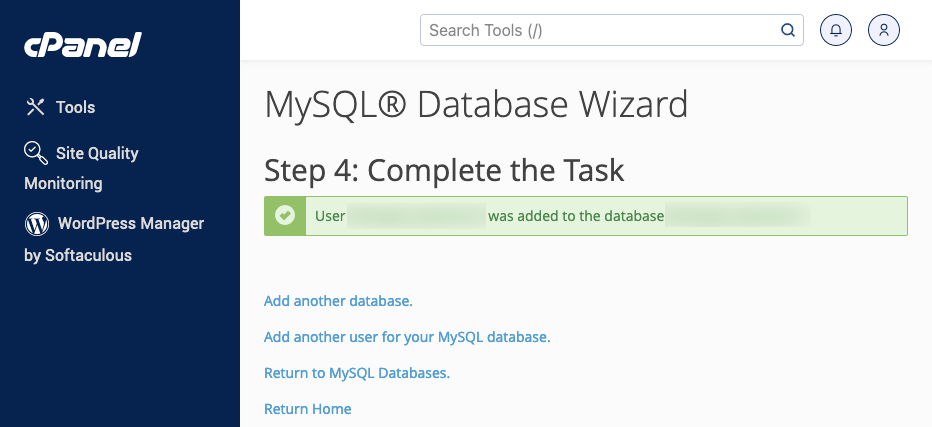Focus the Search Tools input field
This screenshot has width=932, height=427.
tap(612, 30)
